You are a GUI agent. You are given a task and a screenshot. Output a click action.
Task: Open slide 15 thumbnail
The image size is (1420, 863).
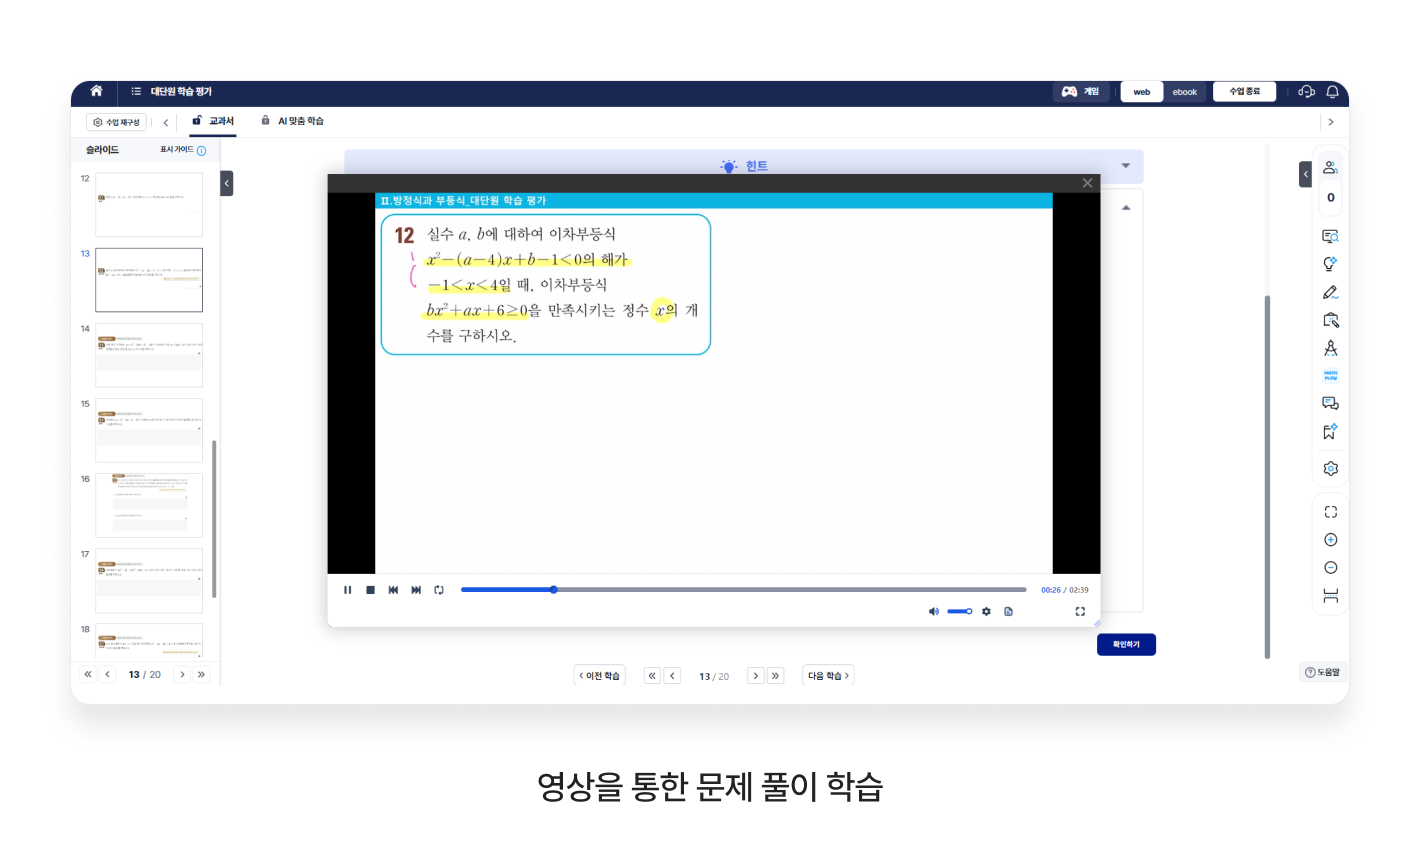[149, 430]
